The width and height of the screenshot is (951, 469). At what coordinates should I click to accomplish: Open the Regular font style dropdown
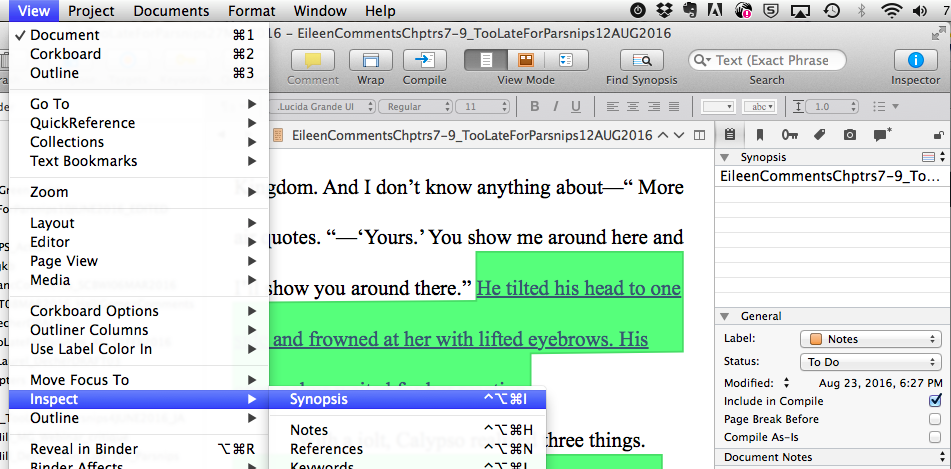(415, 107)
